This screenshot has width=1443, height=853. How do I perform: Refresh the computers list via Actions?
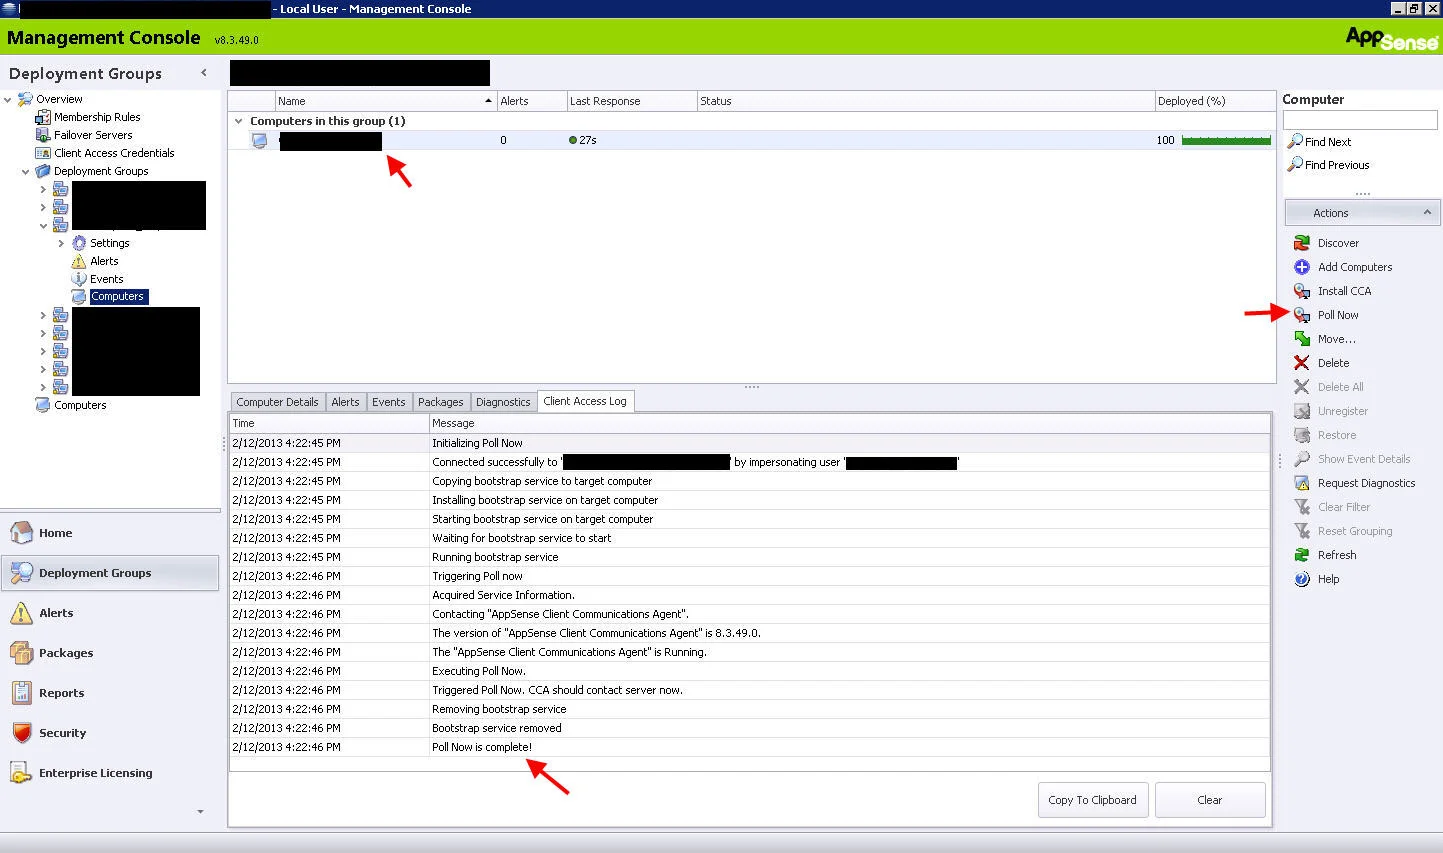1337,555
